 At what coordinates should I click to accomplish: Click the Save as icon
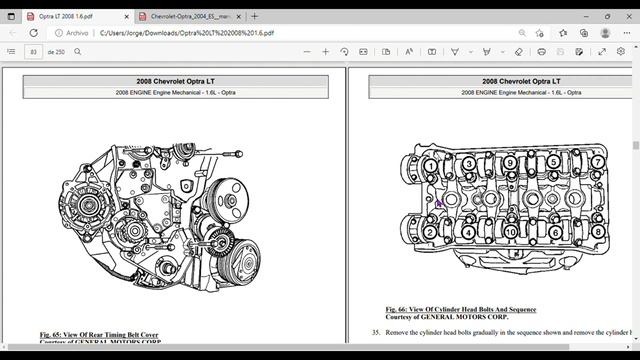click(579, 52)
